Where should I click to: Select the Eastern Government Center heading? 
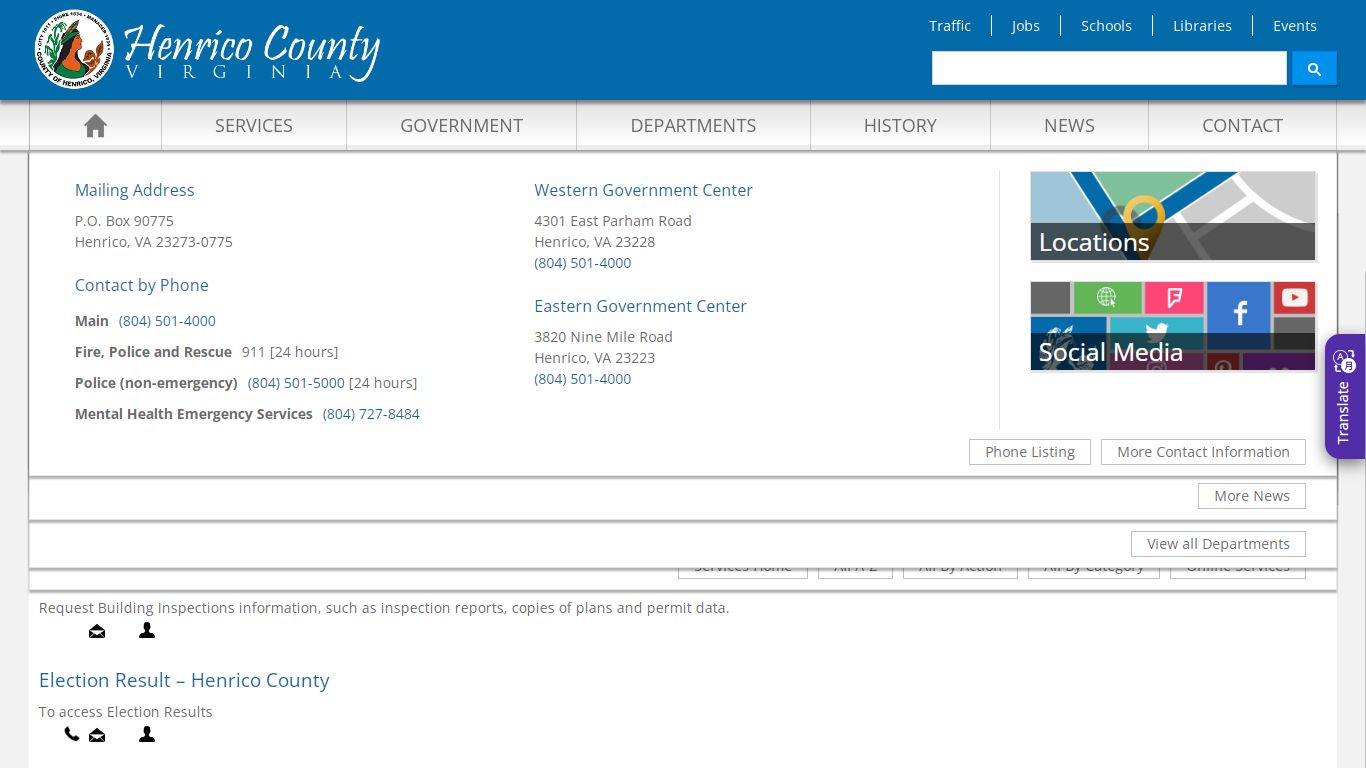point(640,306)
